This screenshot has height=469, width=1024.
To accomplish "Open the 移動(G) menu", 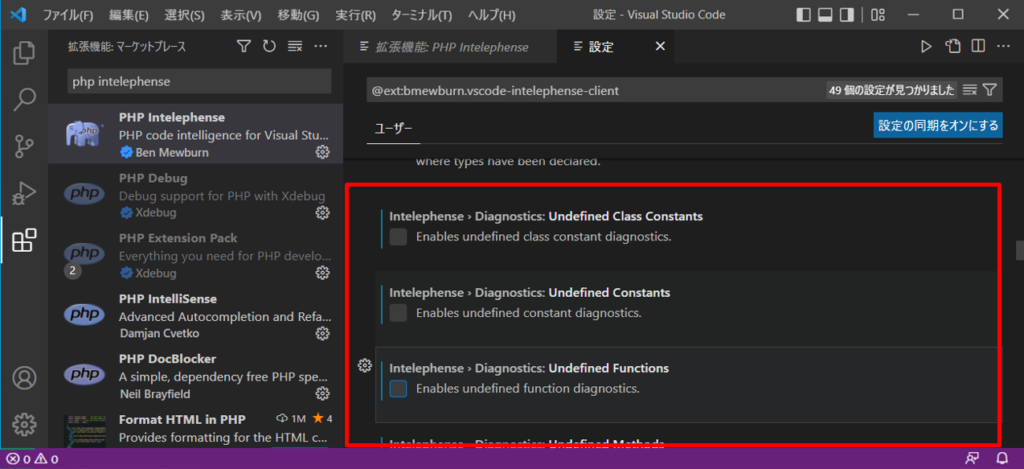I will pyautogui.click(x=298, y=14).
